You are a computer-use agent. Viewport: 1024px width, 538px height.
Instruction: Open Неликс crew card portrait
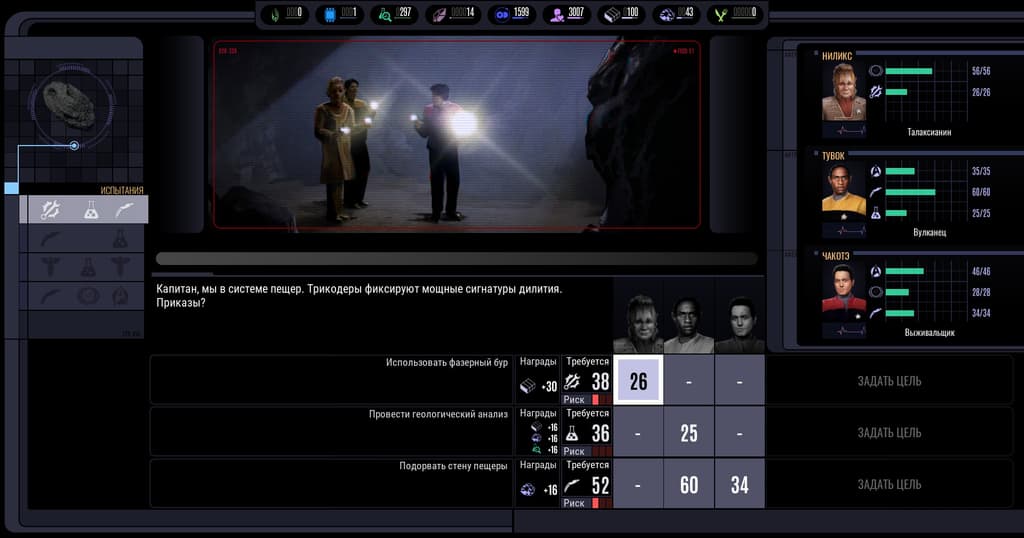[843, 92]
